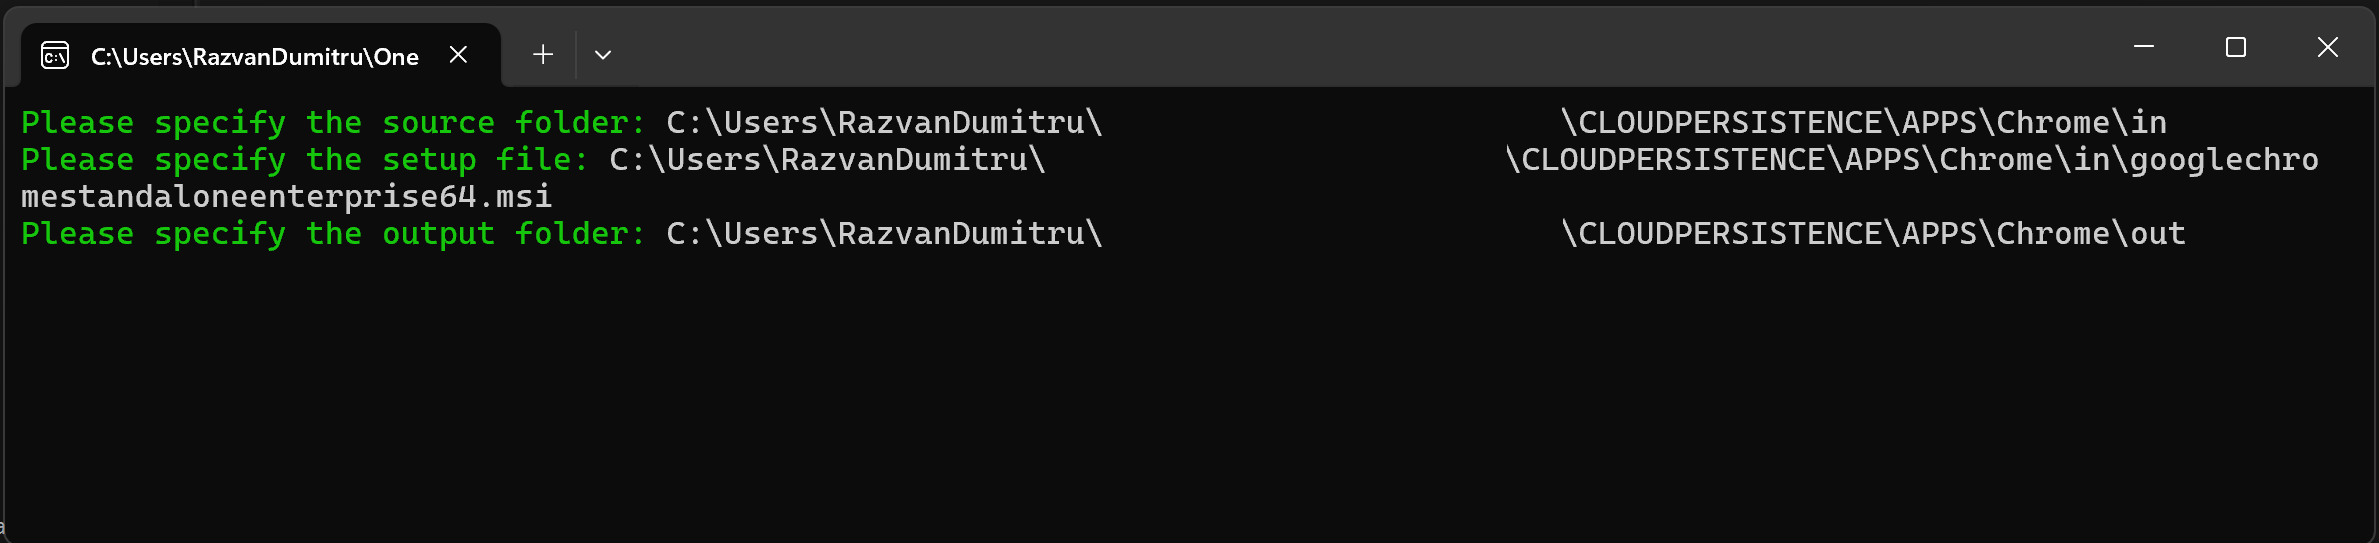
Task: Click the C:\Users\RazvanDumitru\ text on first line
Action: click(885, 123)
